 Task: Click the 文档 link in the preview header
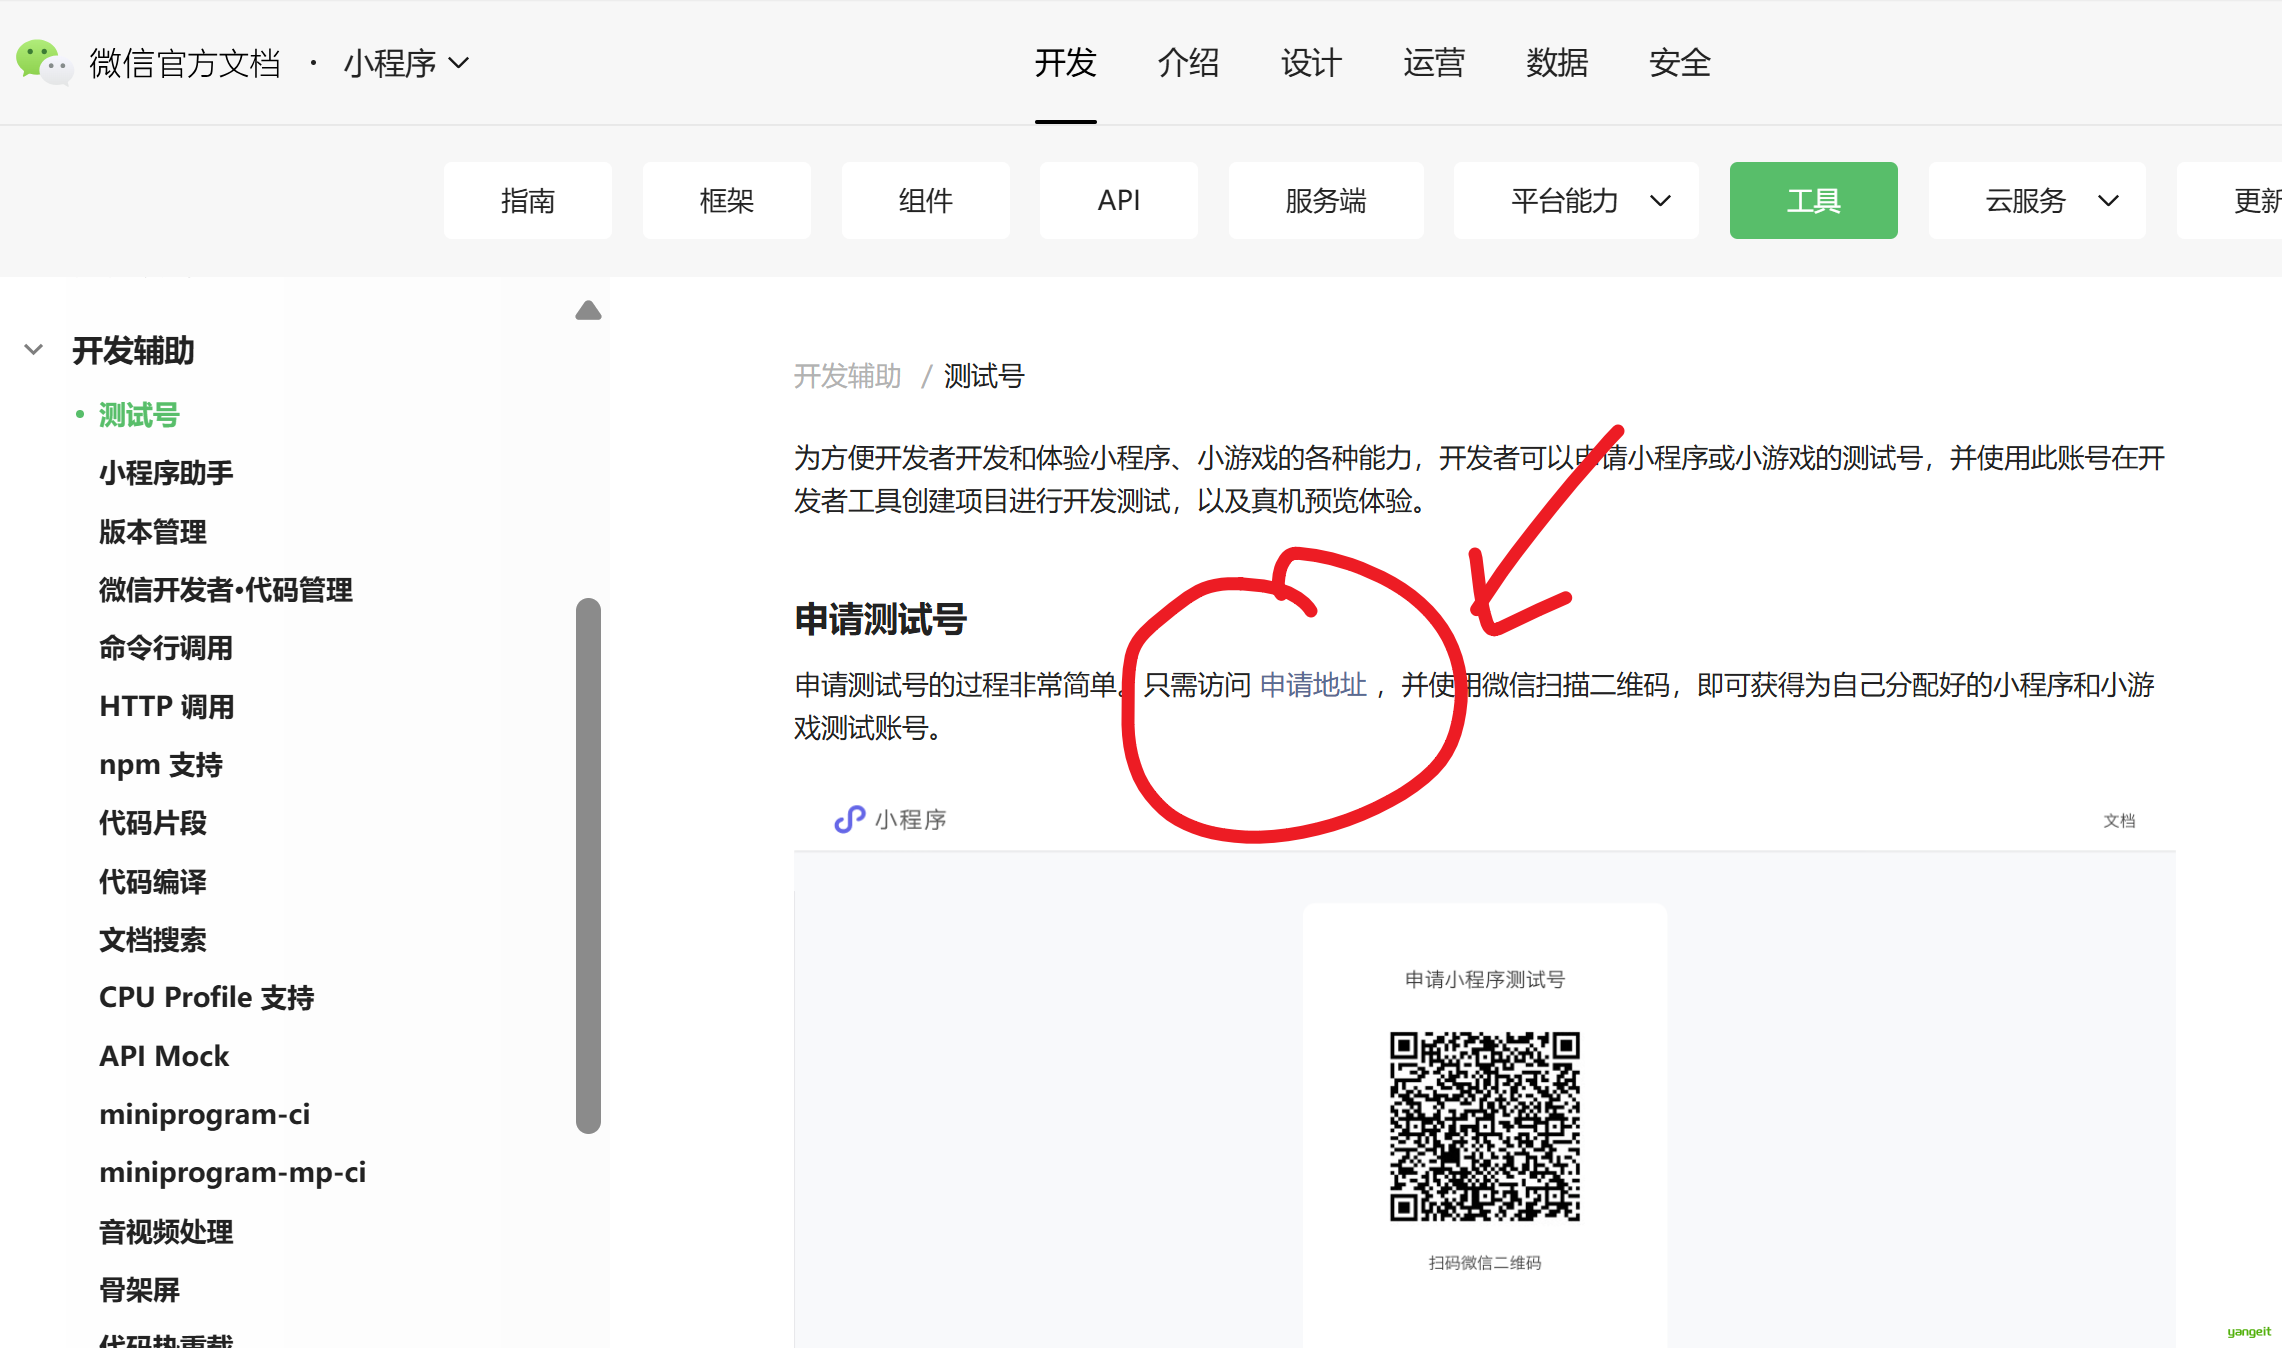(x=2119, y=821)
